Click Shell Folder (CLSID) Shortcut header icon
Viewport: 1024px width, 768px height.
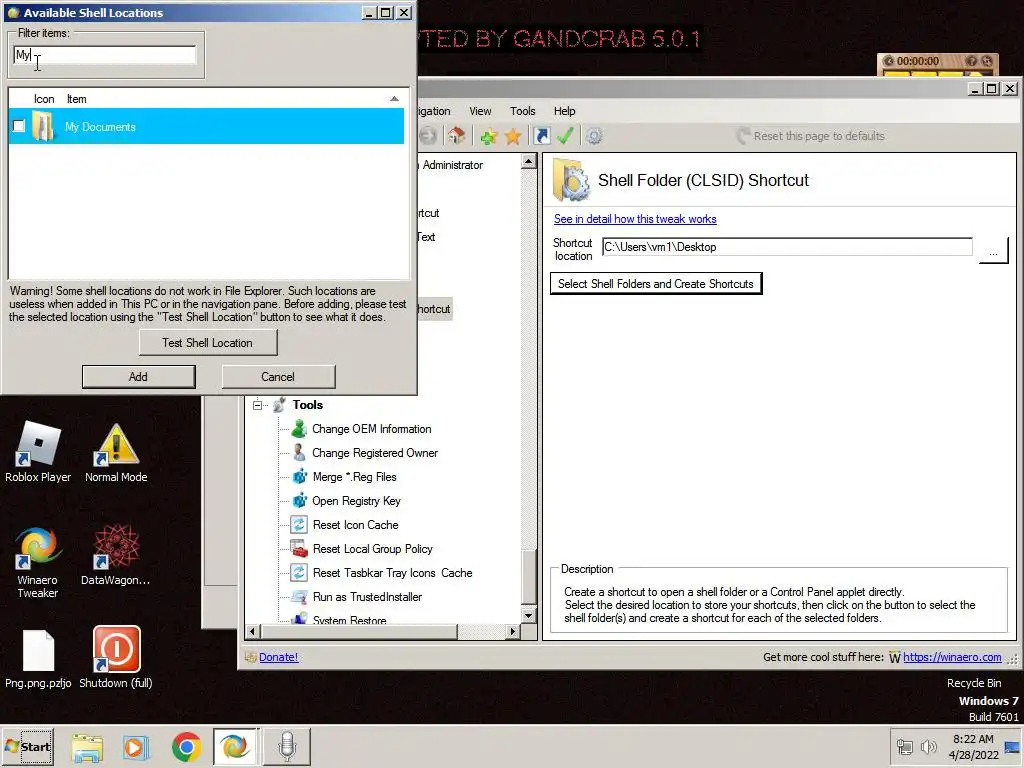571,180
